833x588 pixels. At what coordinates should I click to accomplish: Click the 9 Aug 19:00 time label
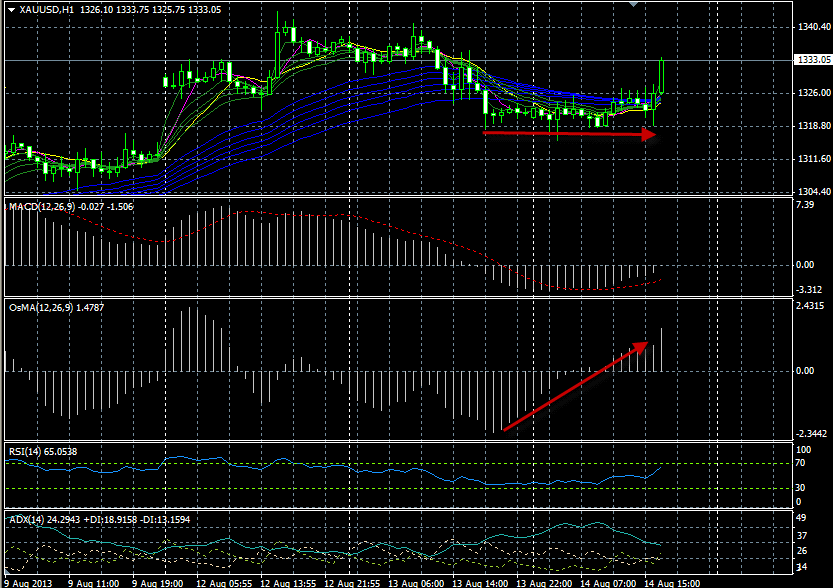click(x=158, y=583)
